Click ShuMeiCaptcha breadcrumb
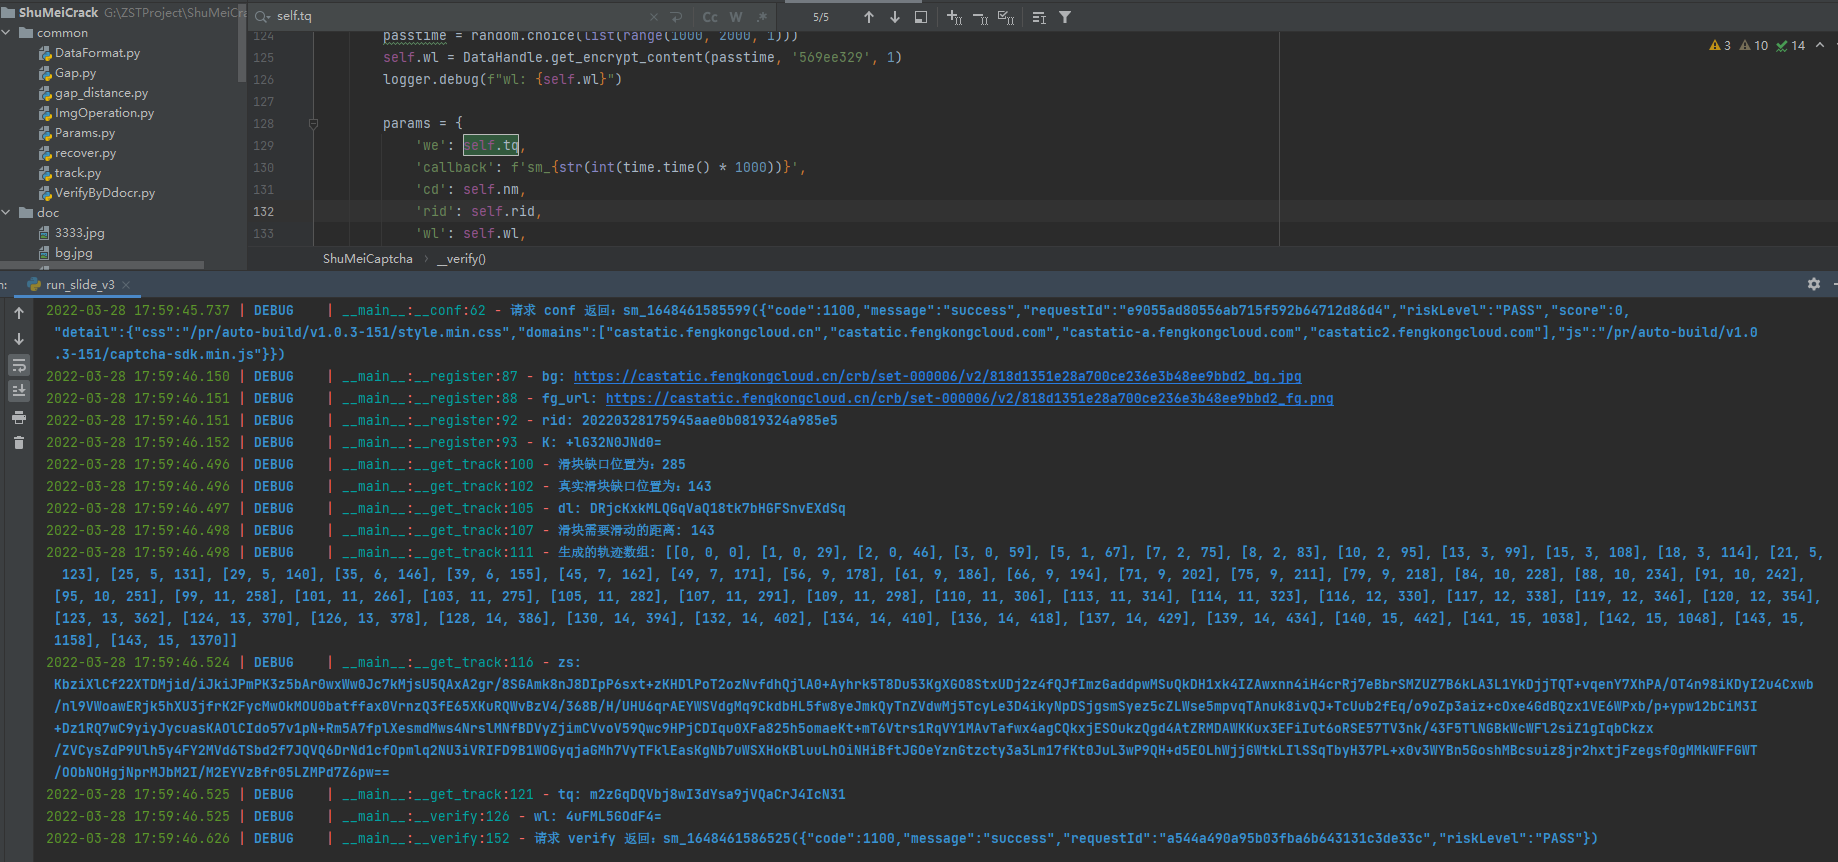This screenshot has height=862, width=1838. [x=367, y=259]
